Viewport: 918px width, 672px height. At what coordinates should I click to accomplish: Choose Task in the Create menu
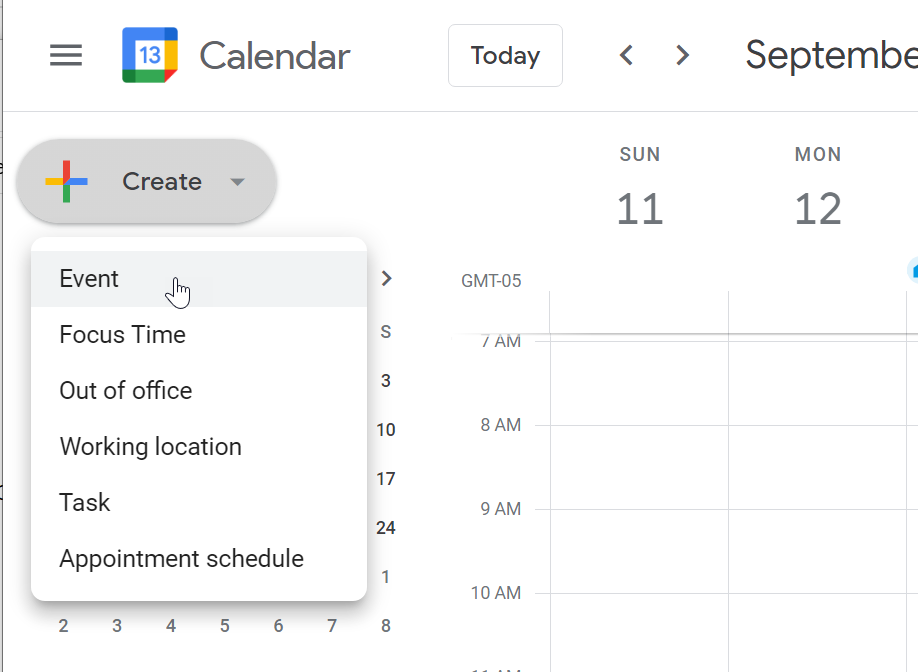85,503
